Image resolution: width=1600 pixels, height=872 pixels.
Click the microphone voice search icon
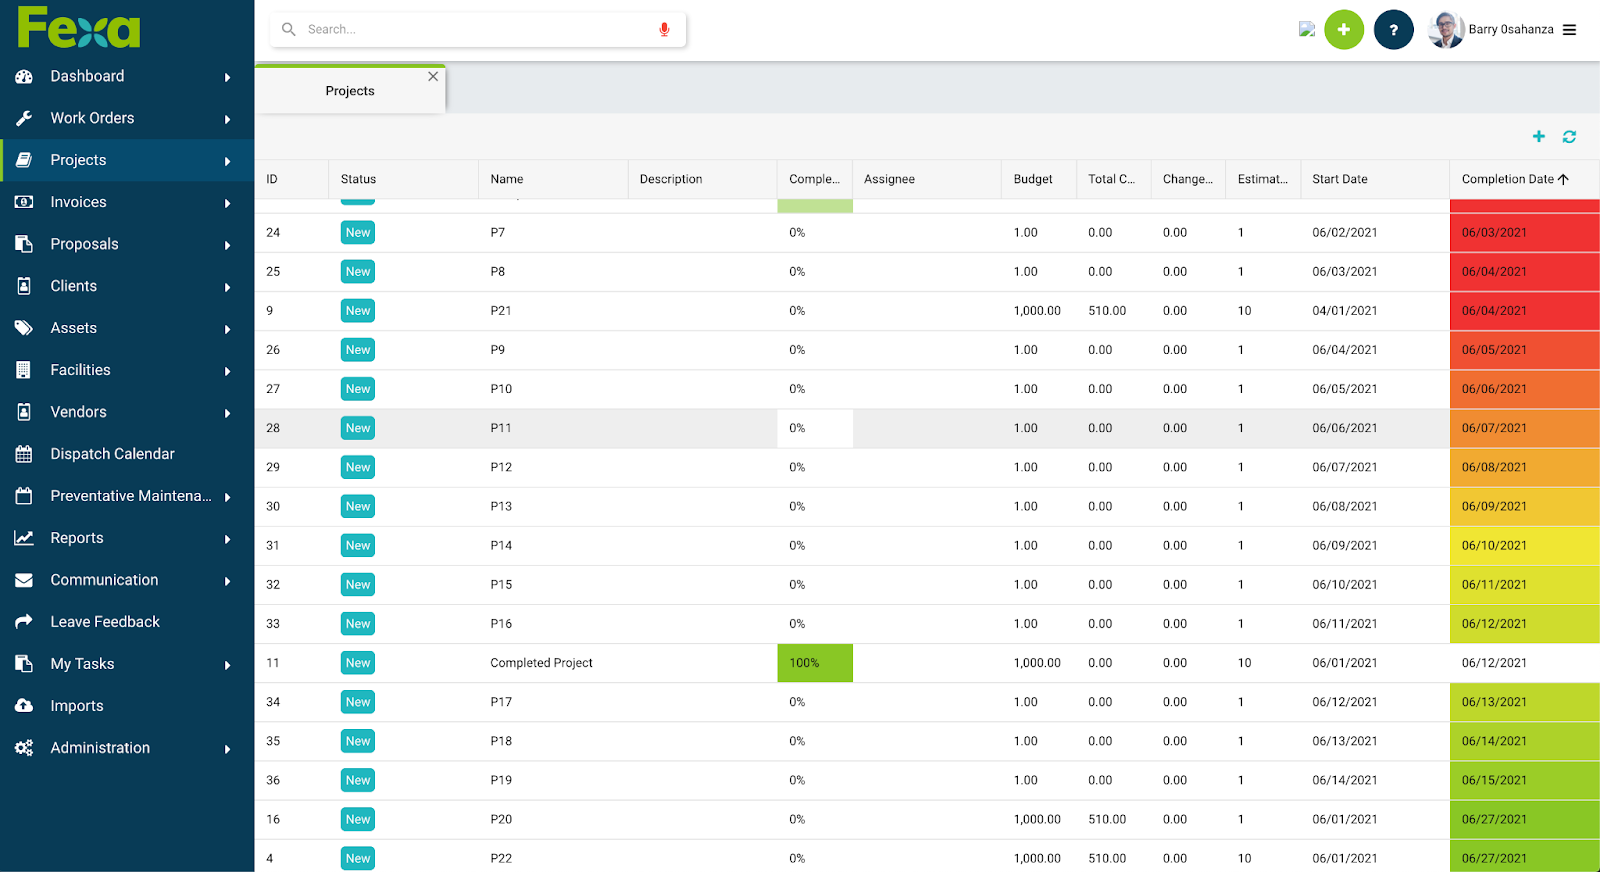(x=664, y=30)
